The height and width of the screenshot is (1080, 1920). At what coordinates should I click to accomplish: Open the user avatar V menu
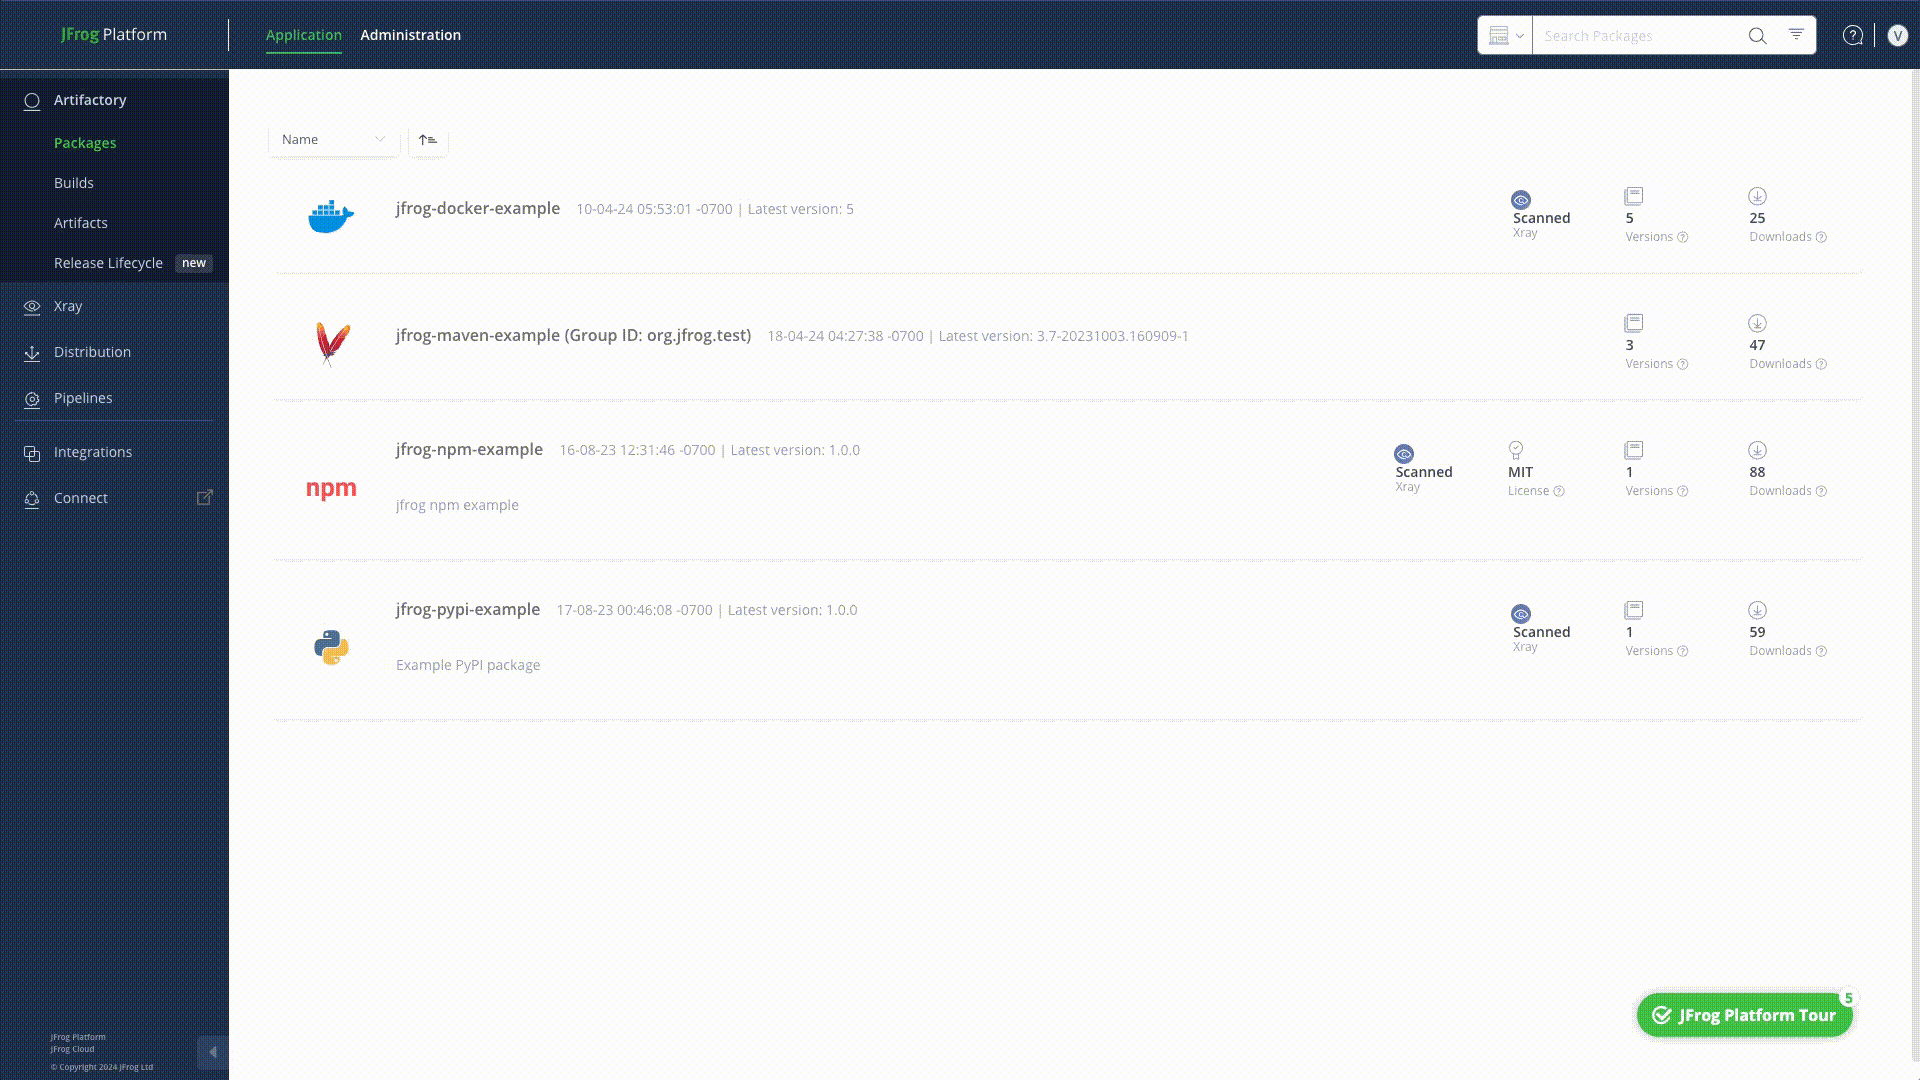1897,36
